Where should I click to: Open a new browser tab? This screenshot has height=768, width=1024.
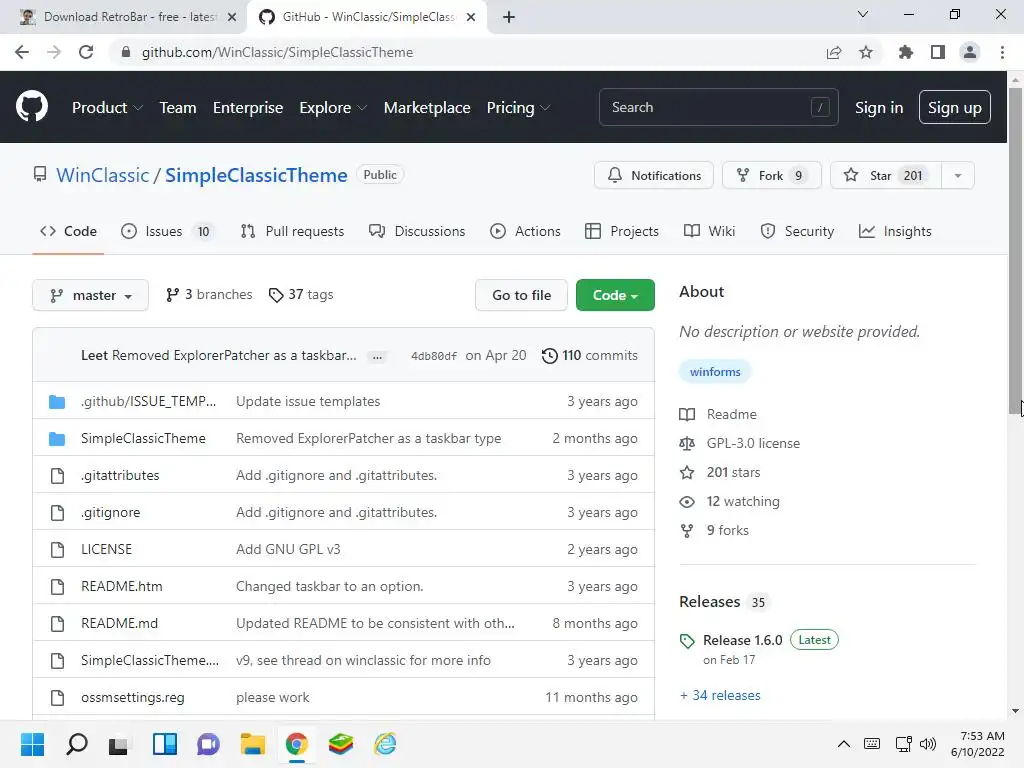click(x=509, y=17)
